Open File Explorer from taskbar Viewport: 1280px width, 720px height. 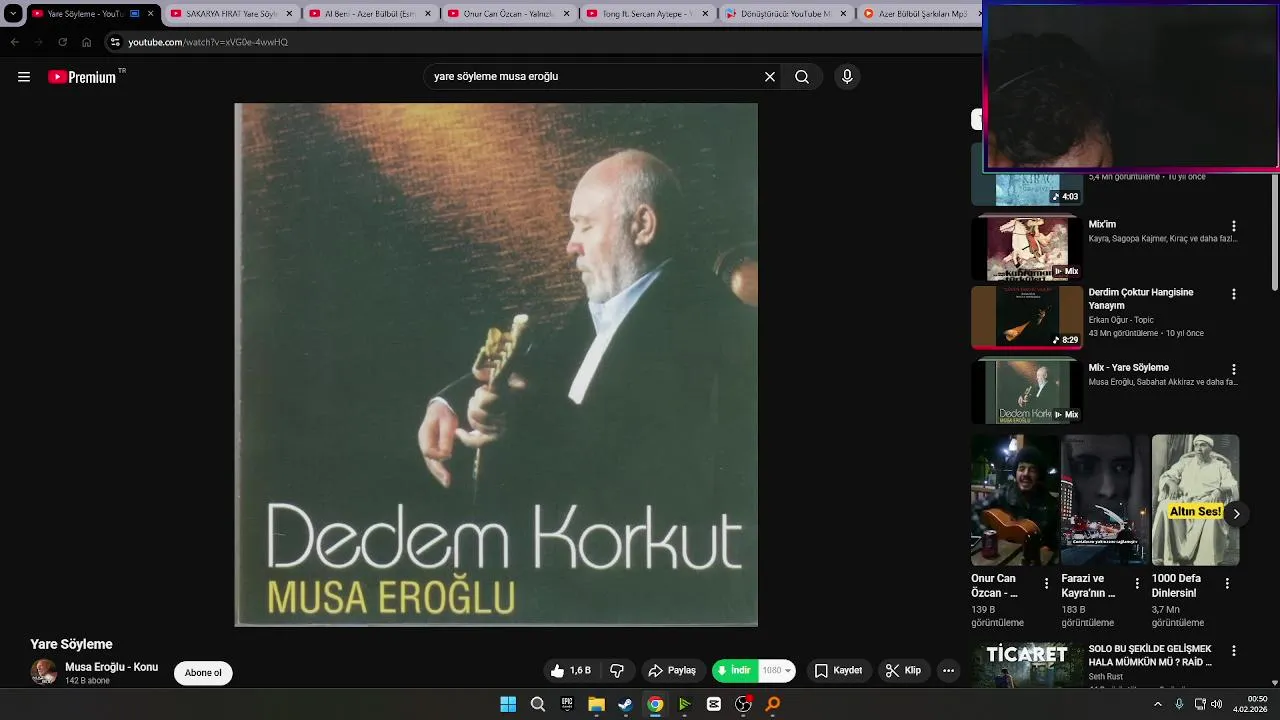596,704
